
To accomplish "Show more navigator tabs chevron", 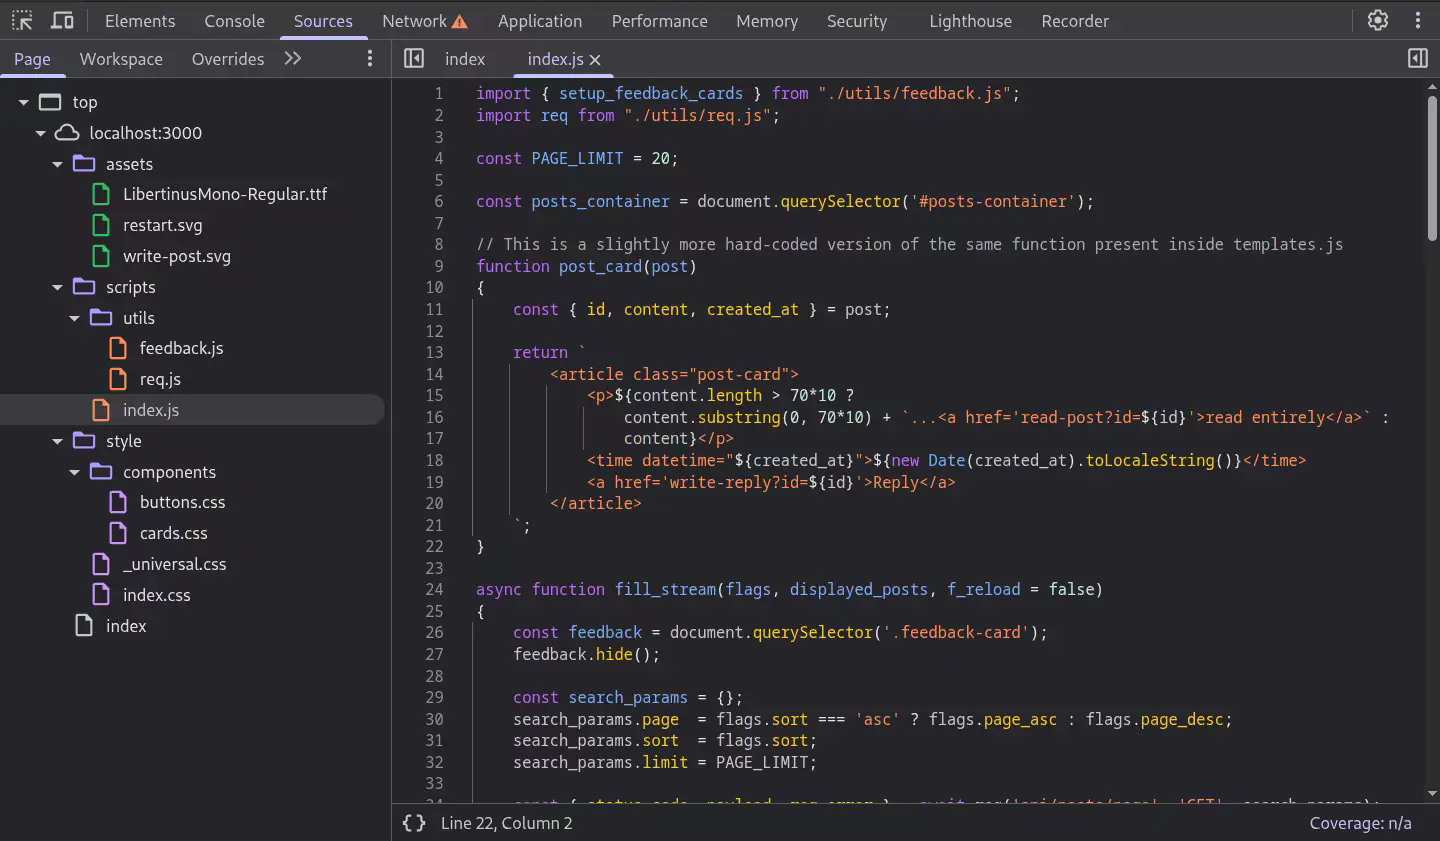I will click(x=293, y=59).
